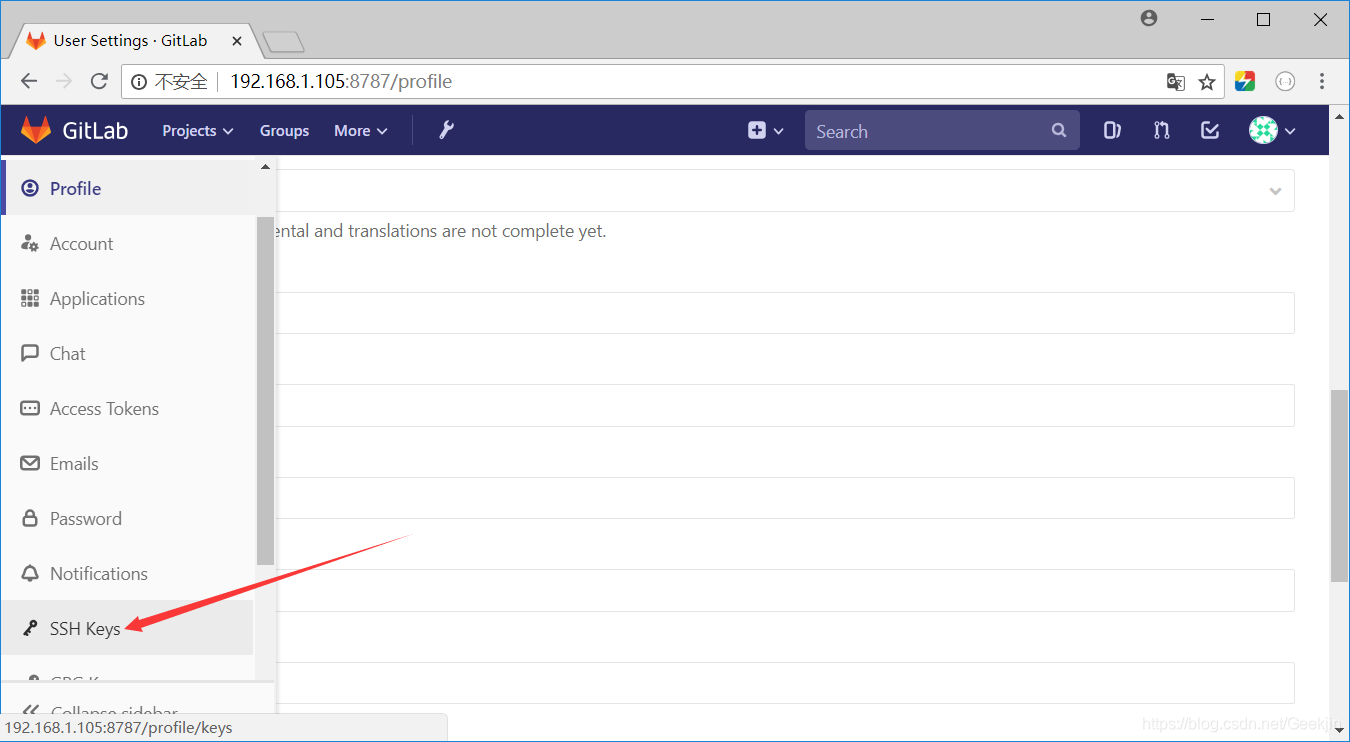Click the browser back arrow
This screenshot has width=1350, height=742.
29,81
